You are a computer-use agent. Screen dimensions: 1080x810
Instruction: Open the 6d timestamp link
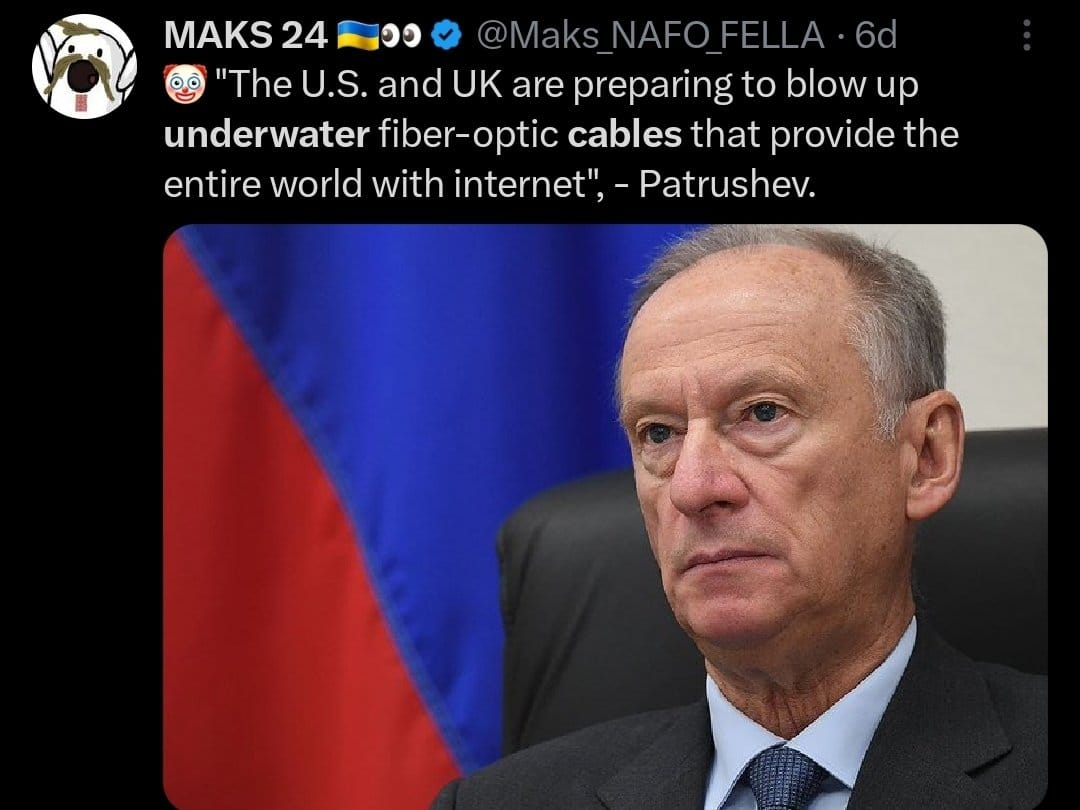(x=875, y=34)
